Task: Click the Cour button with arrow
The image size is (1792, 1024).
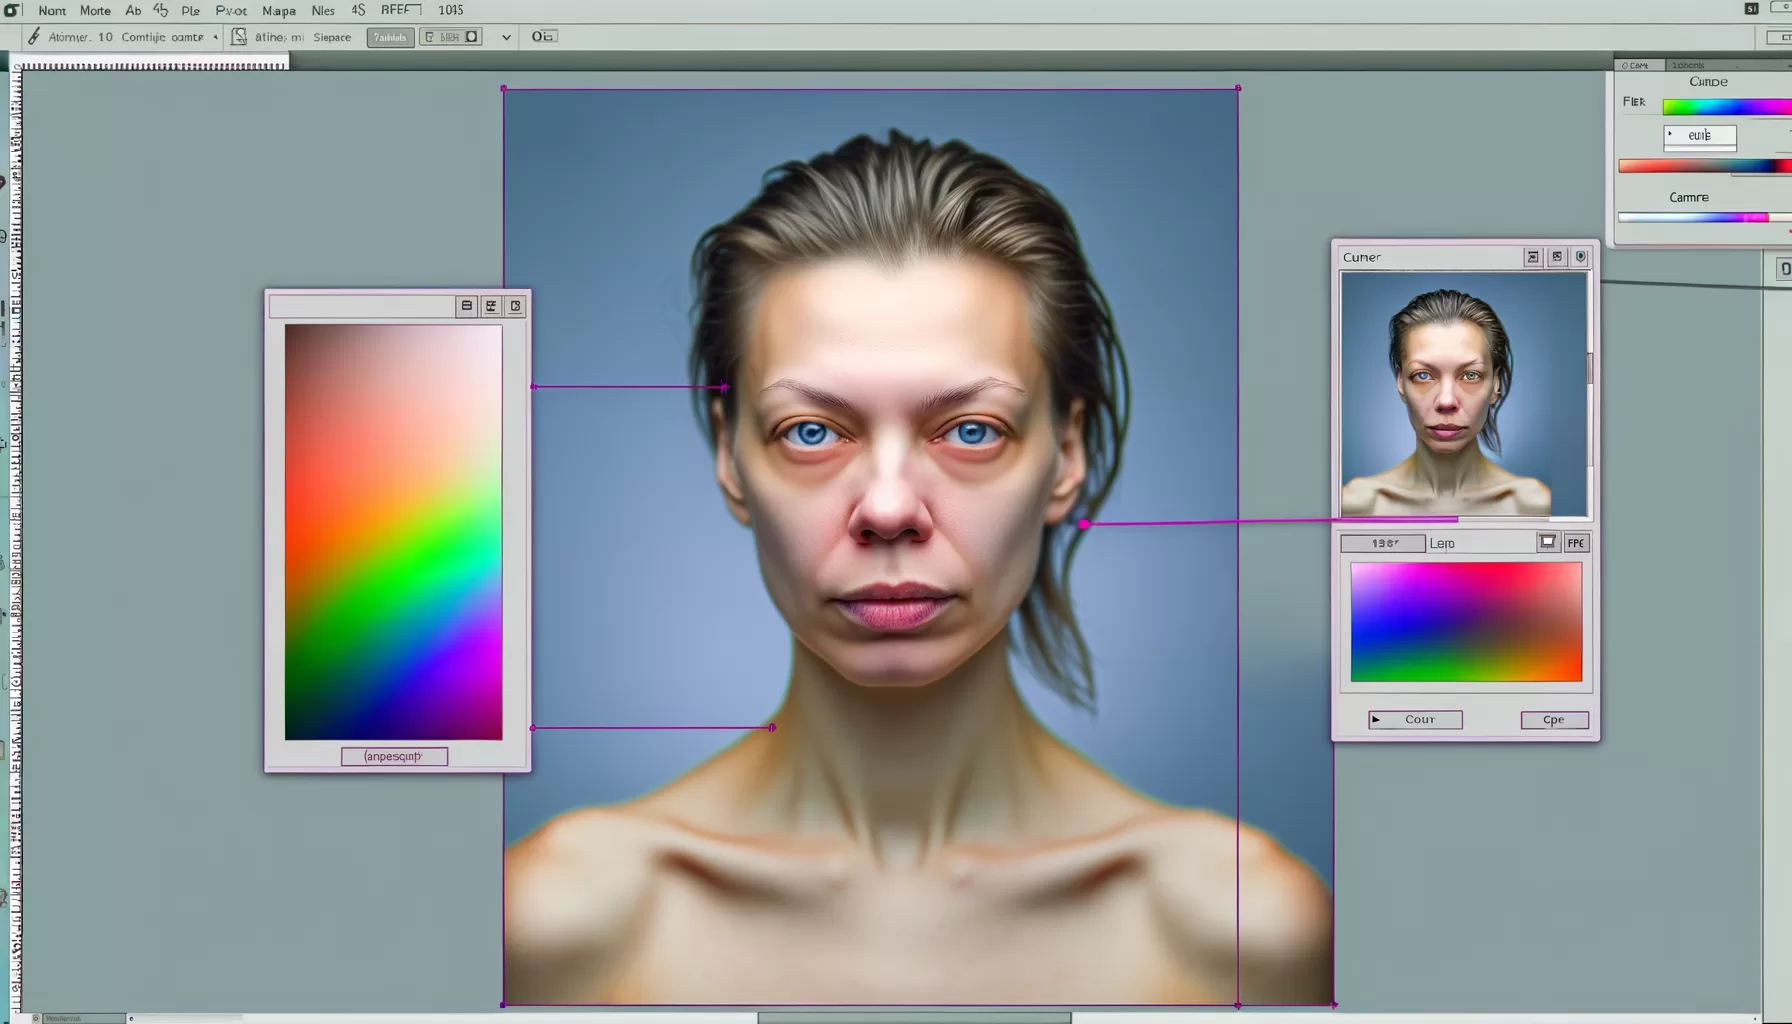Action: pyautogui.click(x=1415, y=720)
